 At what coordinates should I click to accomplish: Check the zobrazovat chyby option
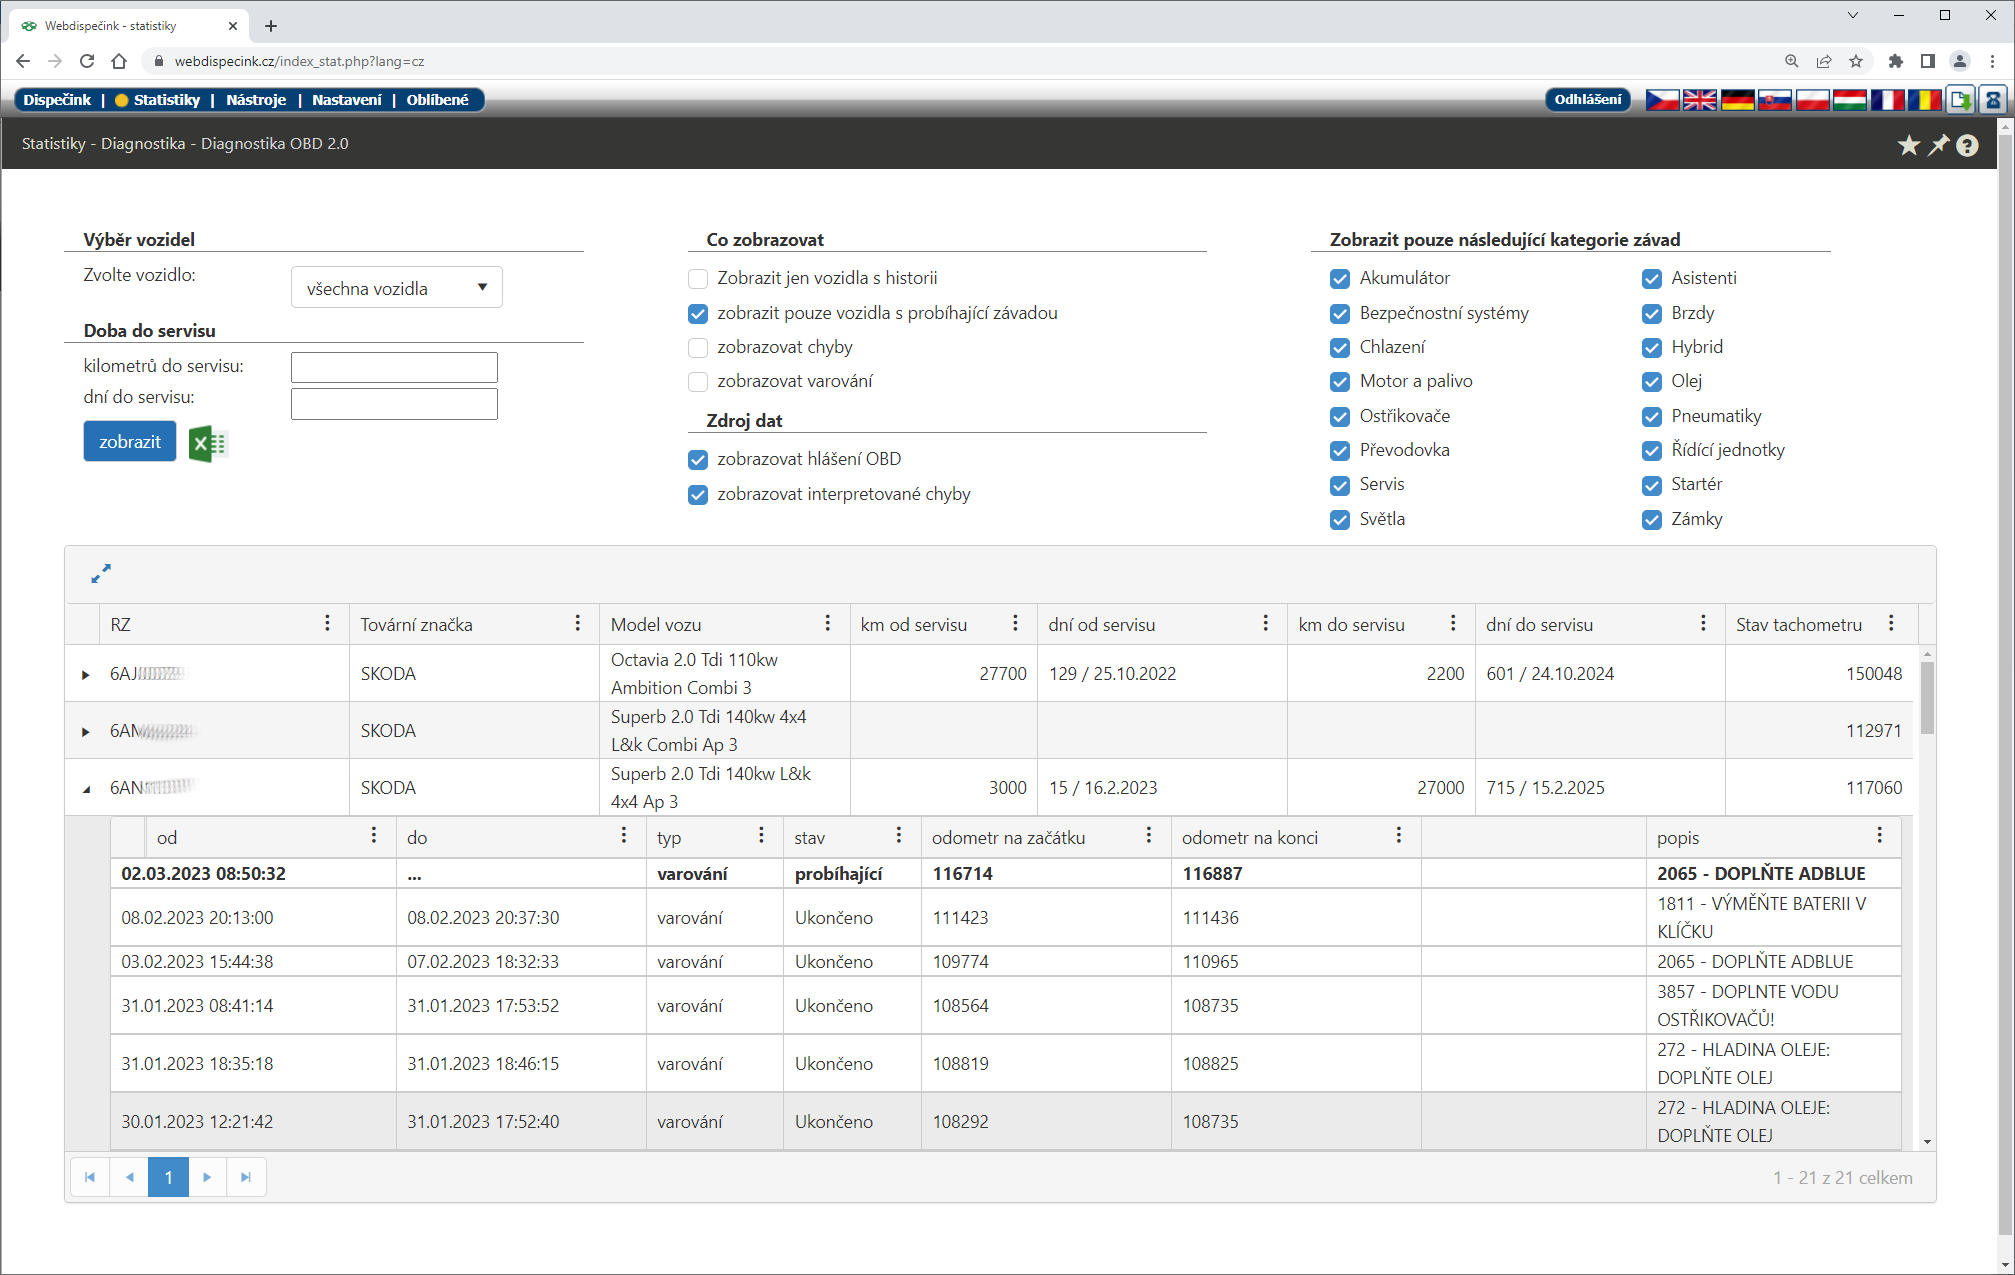[x=698, y=348]
